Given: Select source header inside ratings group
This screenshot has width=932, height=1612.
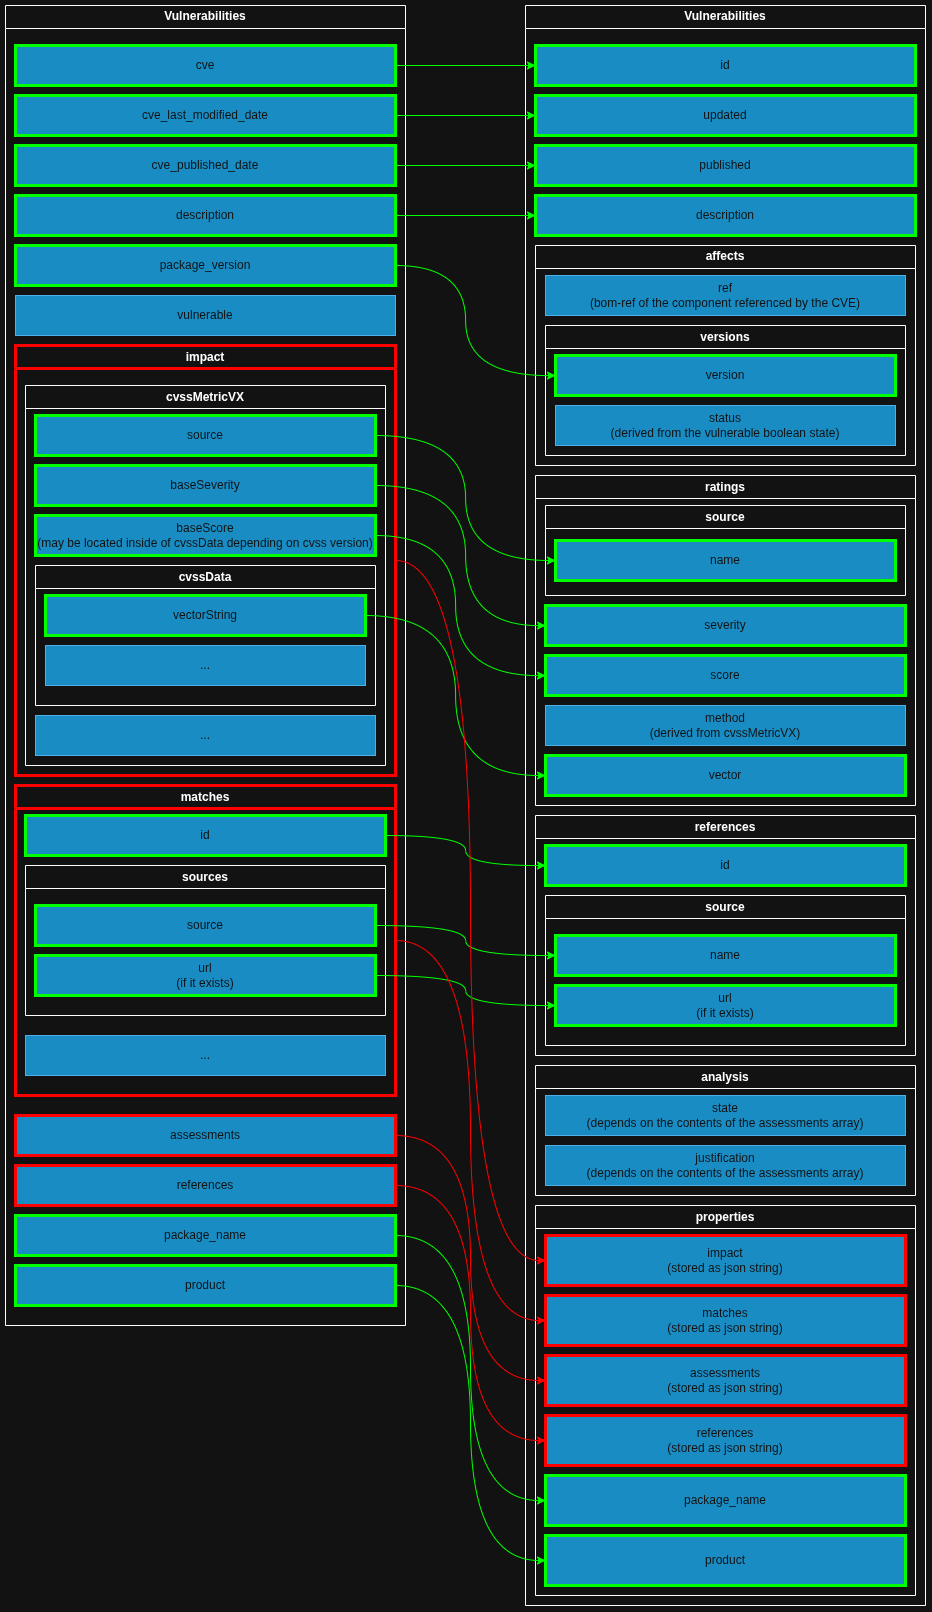Looking at the screenshot, I should point(725,517).
